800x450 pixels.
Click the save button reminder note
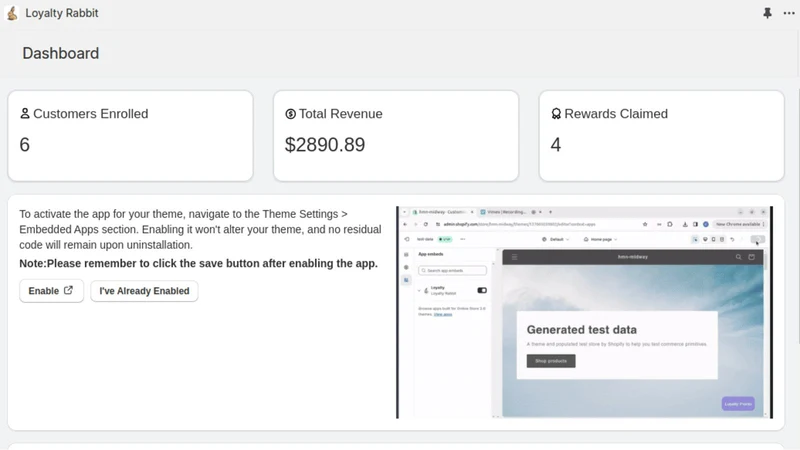(198, 263)
